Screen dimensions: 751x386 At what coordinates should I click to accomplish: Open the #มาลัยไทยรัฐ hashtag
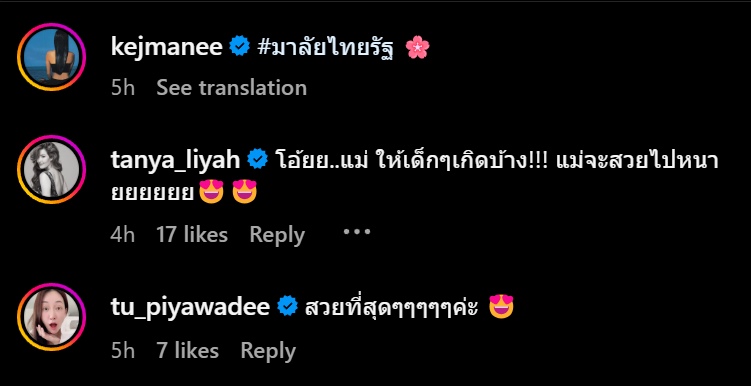pos(325,48)
